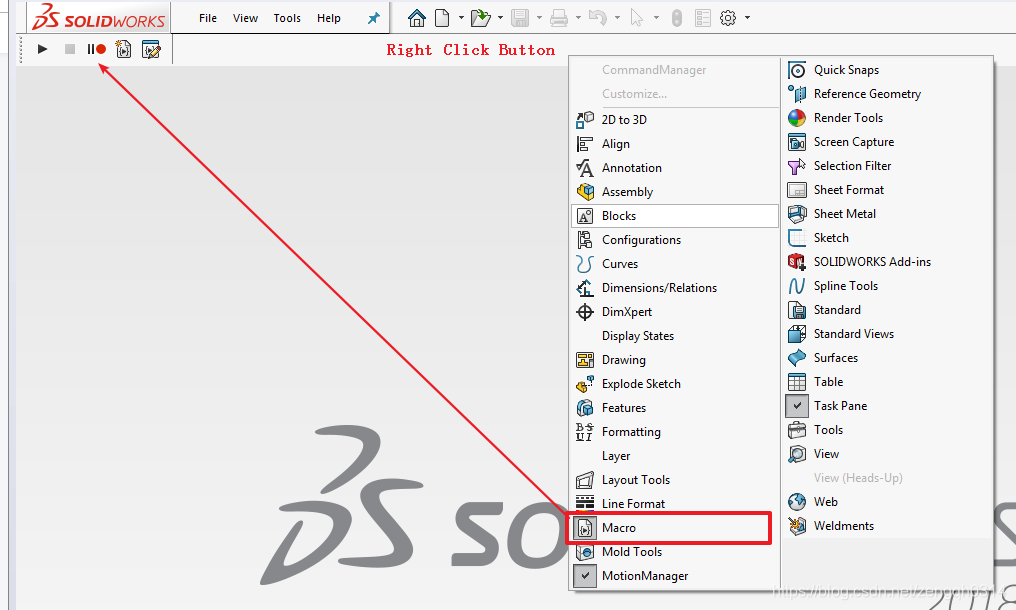Show the Formatting toolbar
This screenshot has height=610, width=1016.
pyautogui.click(x=675, y=432)
